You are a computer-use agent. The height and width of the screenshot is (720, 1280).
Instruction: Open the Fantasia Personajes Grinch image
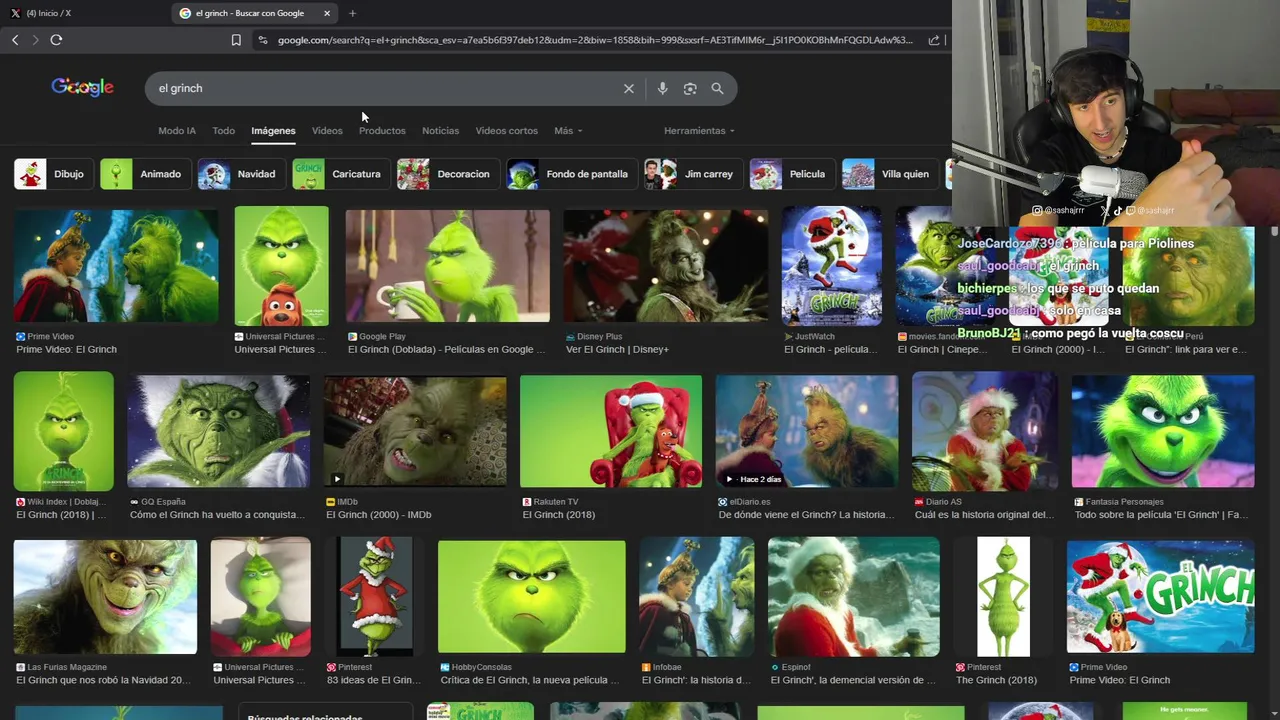tap(1163, 431)
